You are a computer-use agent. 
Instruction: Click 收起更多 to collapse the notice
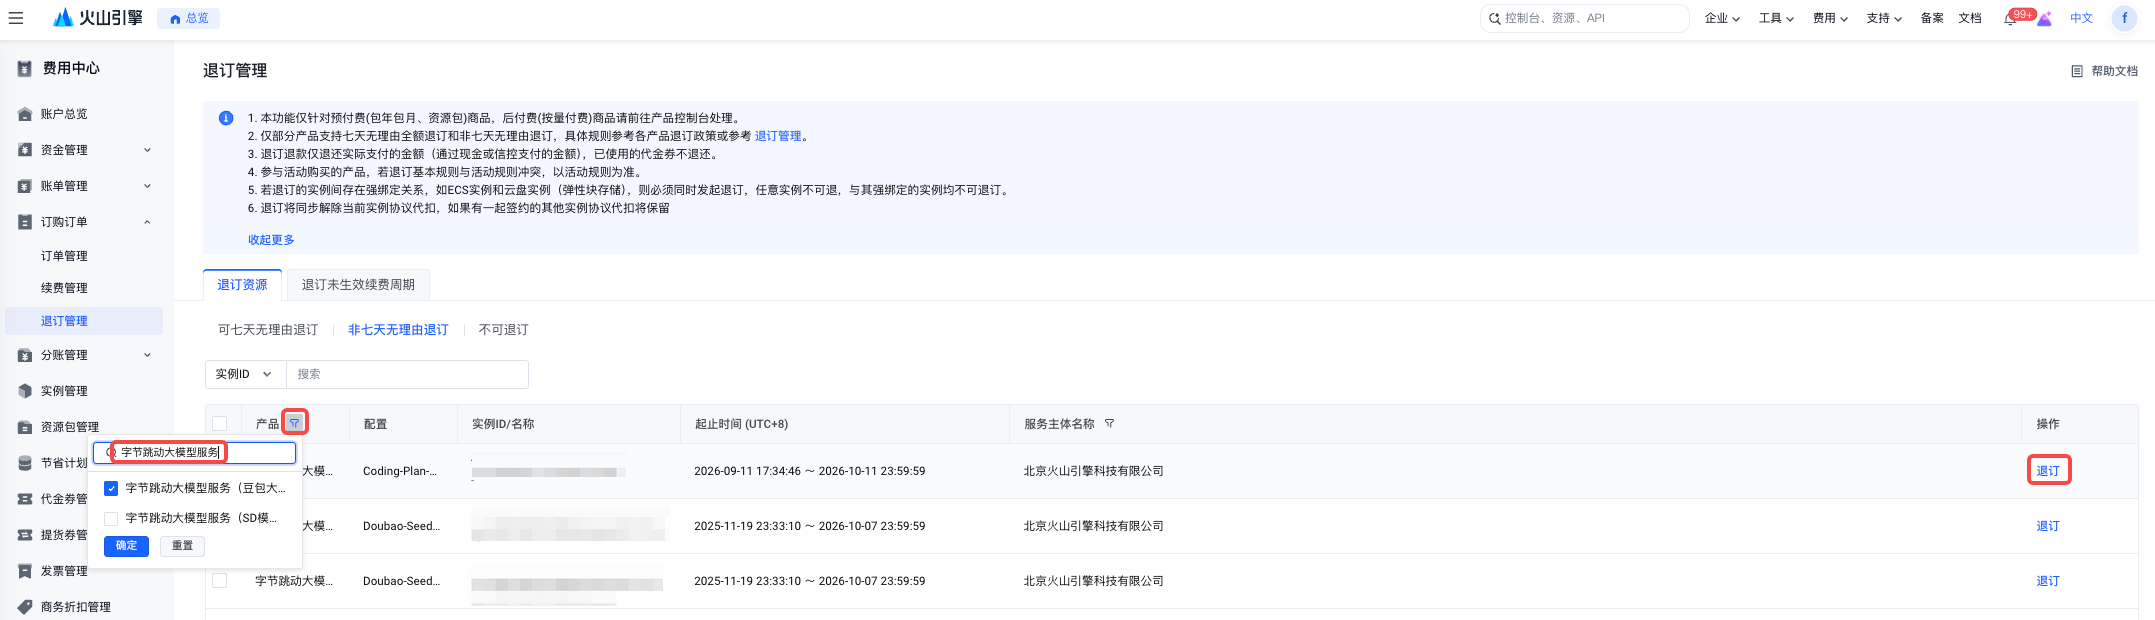[271, 240]
